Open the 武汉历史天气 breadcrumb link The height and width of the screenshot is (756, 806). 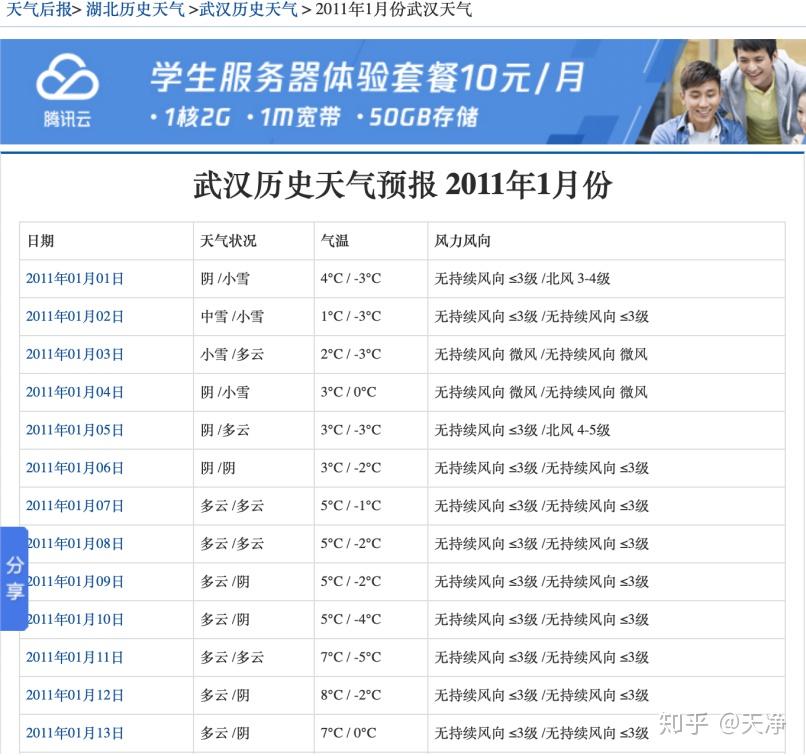coord(248,9)
